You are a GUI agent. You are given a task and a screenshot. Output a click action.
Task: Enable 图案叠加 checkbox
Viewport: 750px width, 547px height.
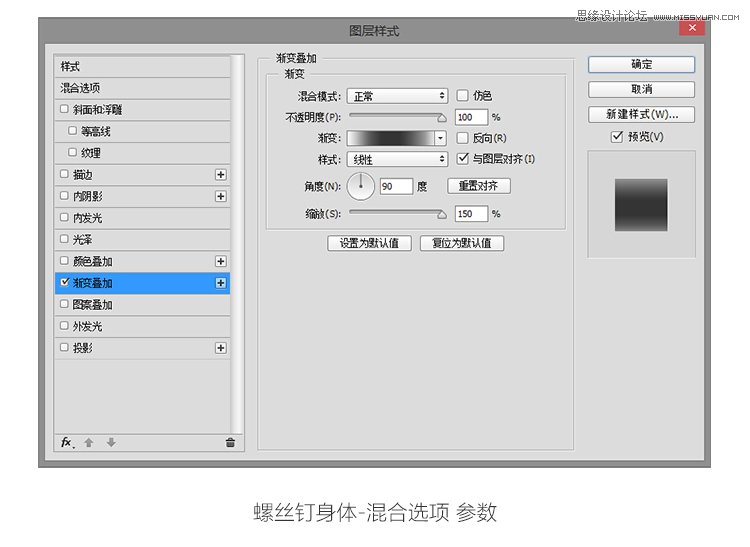click(x=64, y=304)
